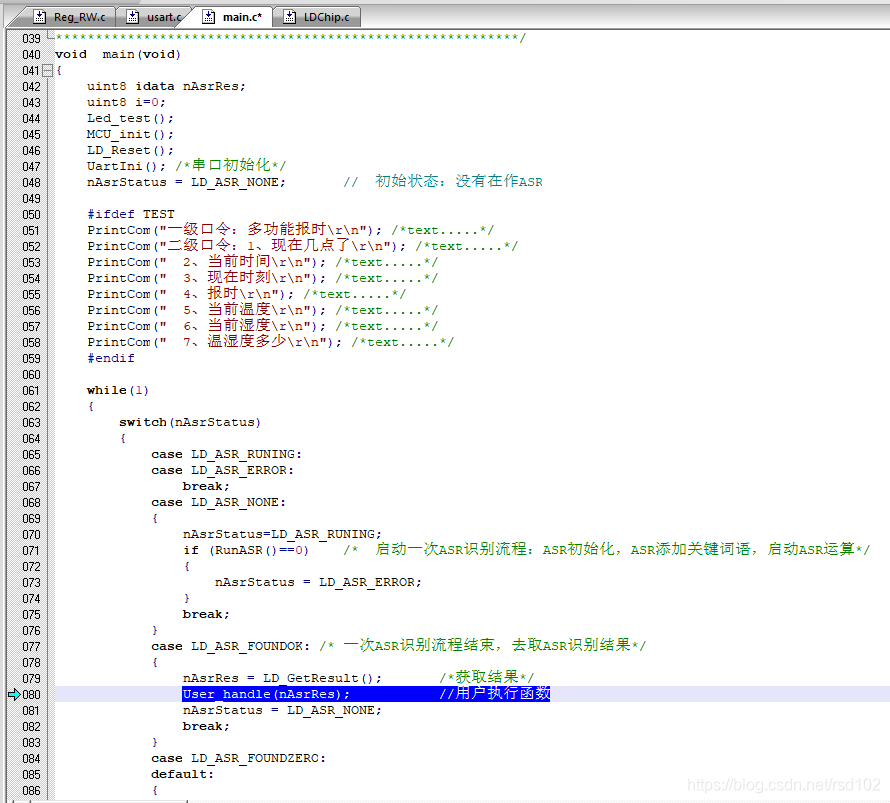Click the 'break;' on line 075
The width and height of the screenshot is (890, 803).
tap(206, 615)
